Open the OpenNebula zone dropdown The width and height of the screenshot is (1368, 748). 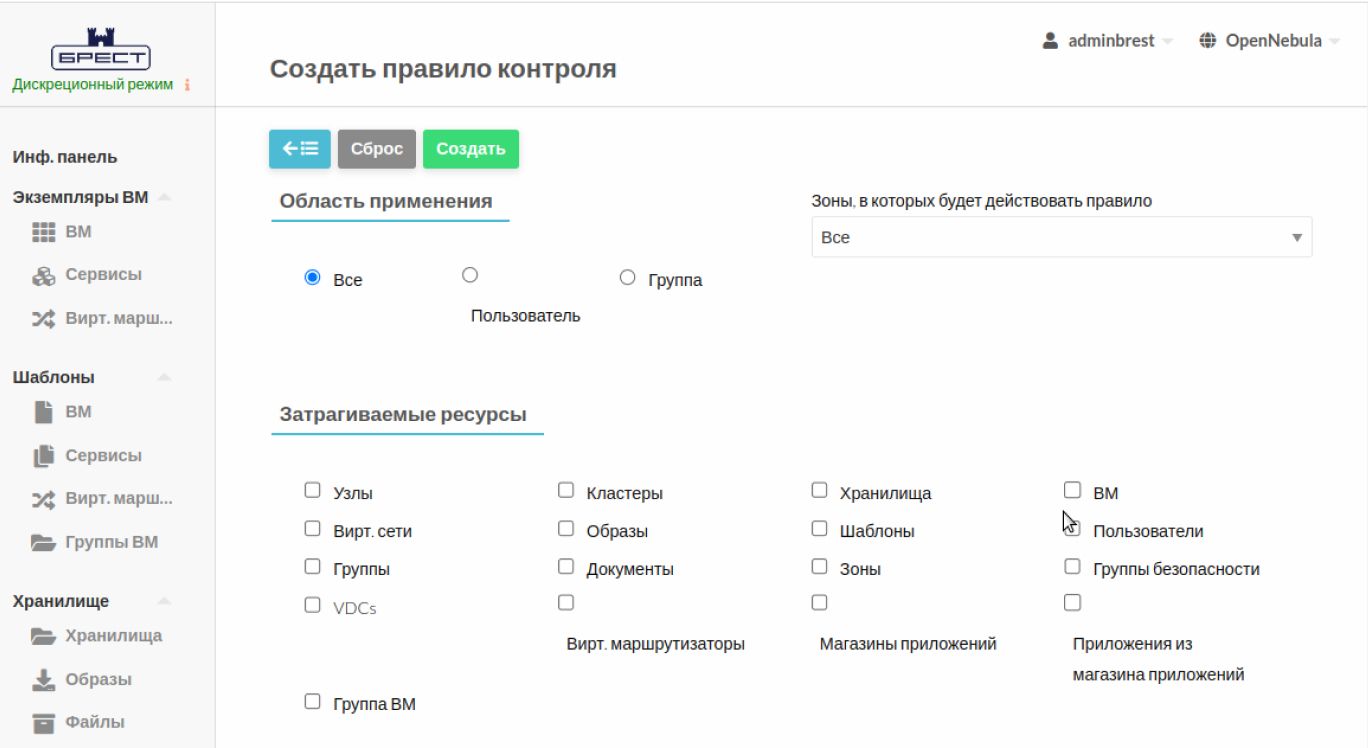1269,41
